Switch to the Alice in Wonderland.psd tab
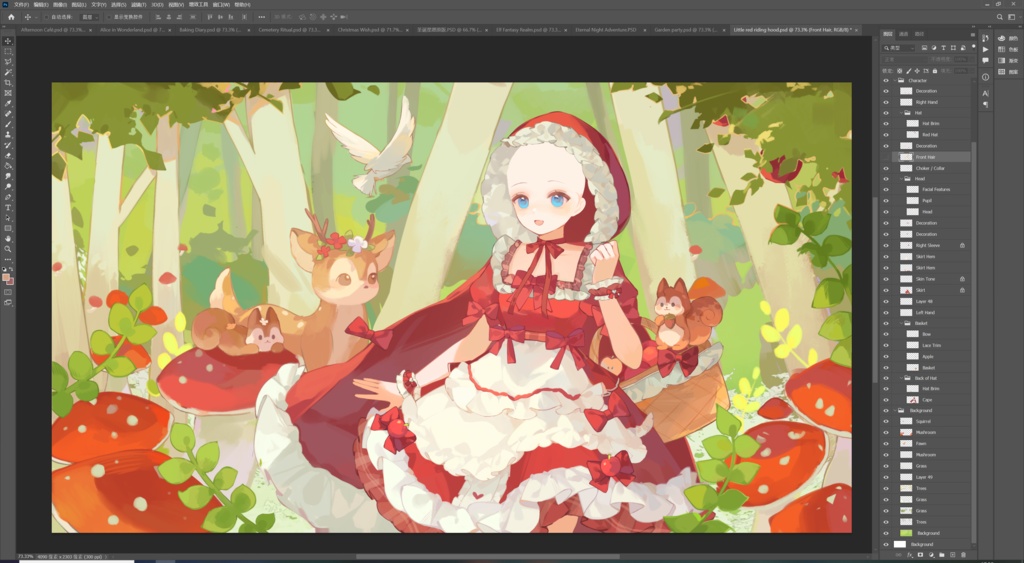Image resolution: width=1024 pixels, height=563 pixels. point(133,30)
